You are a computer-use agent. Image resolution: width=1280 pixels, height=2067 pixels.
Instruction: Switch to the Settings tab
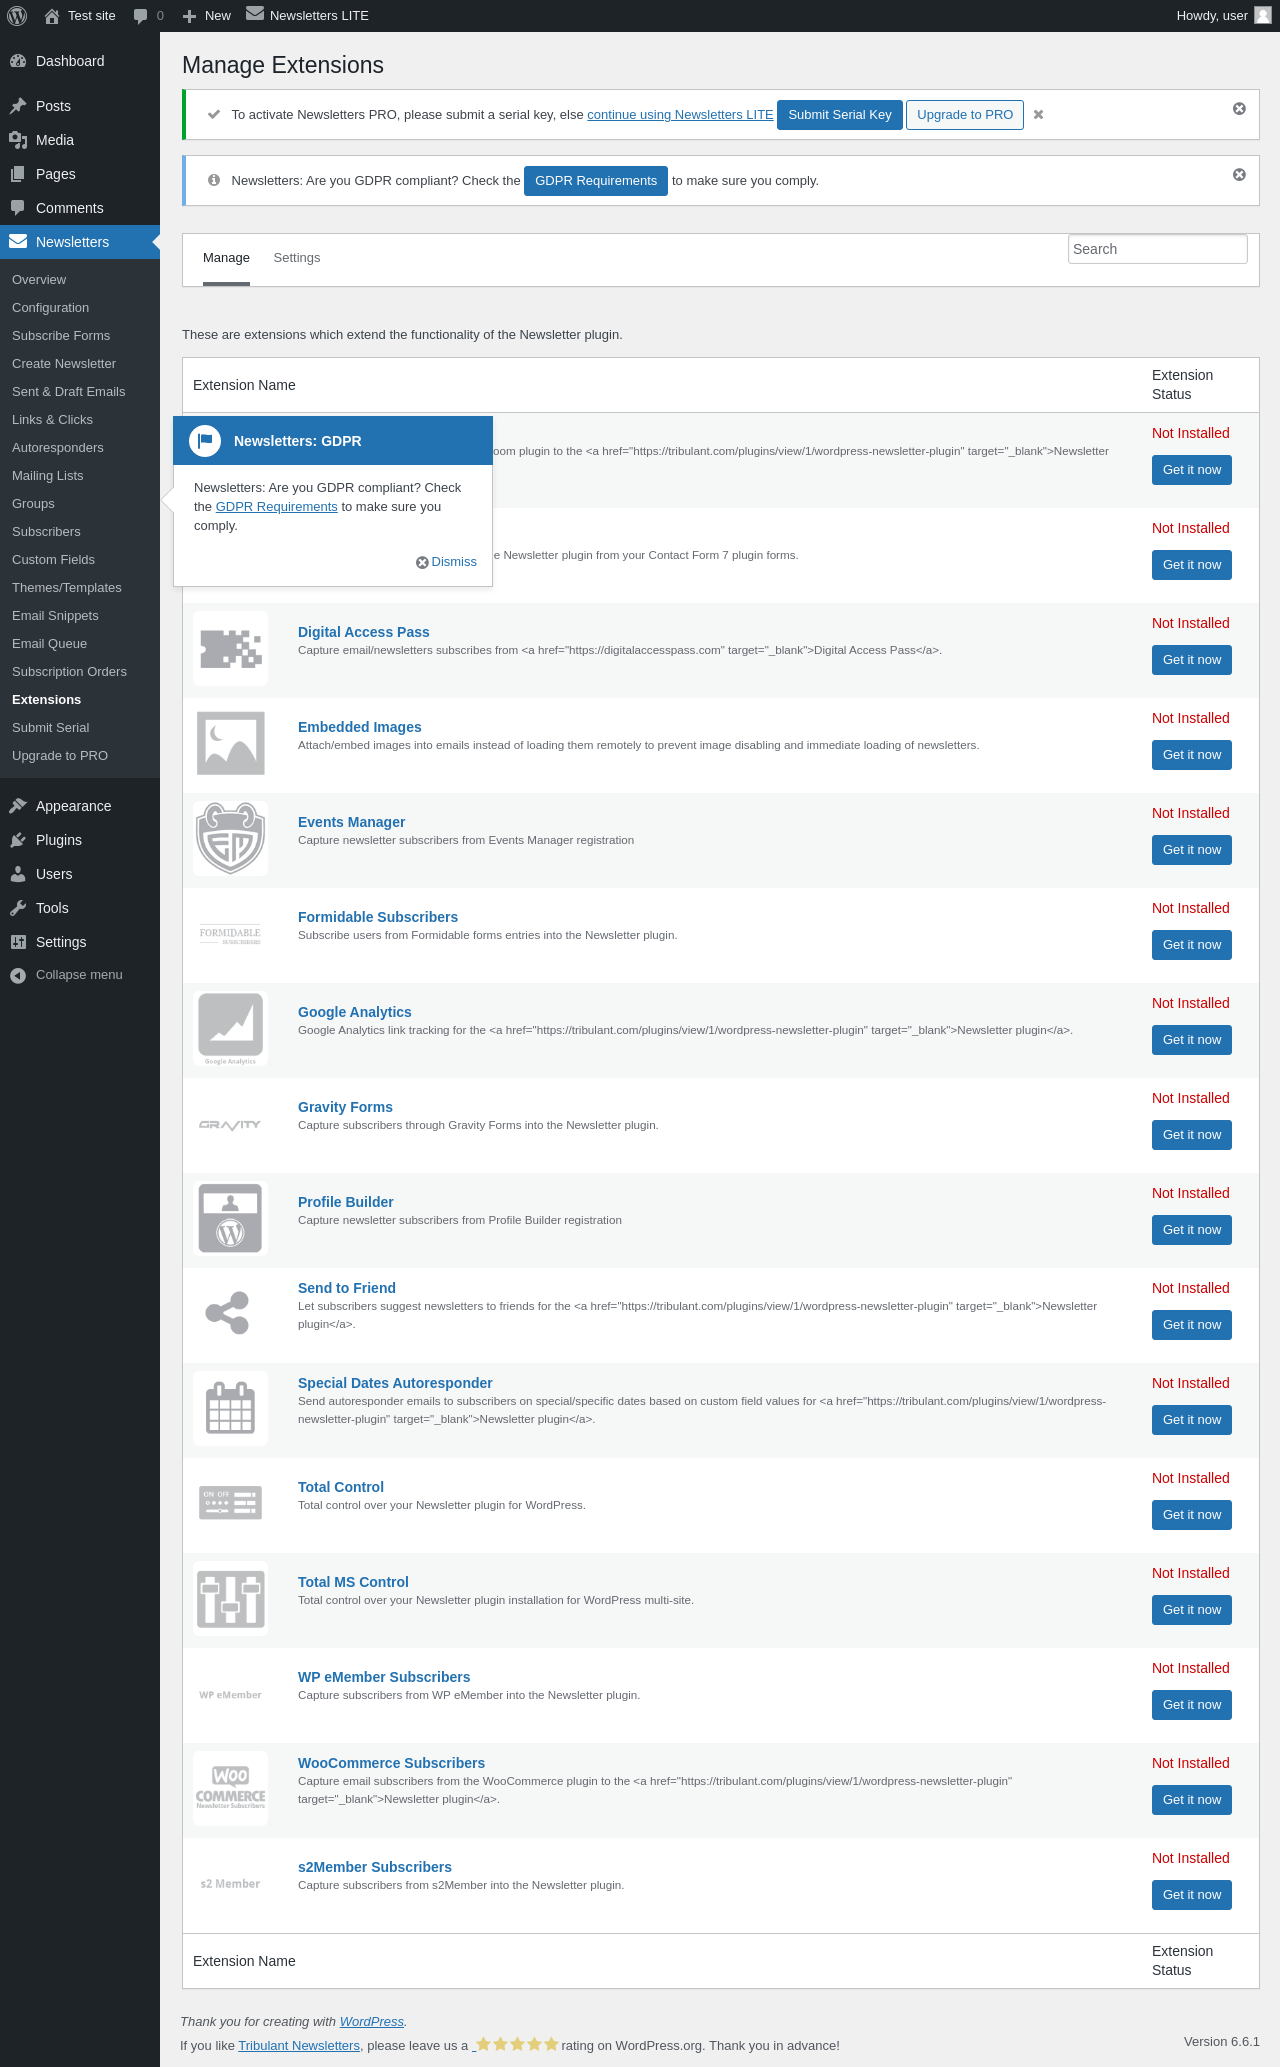[297, 258]
